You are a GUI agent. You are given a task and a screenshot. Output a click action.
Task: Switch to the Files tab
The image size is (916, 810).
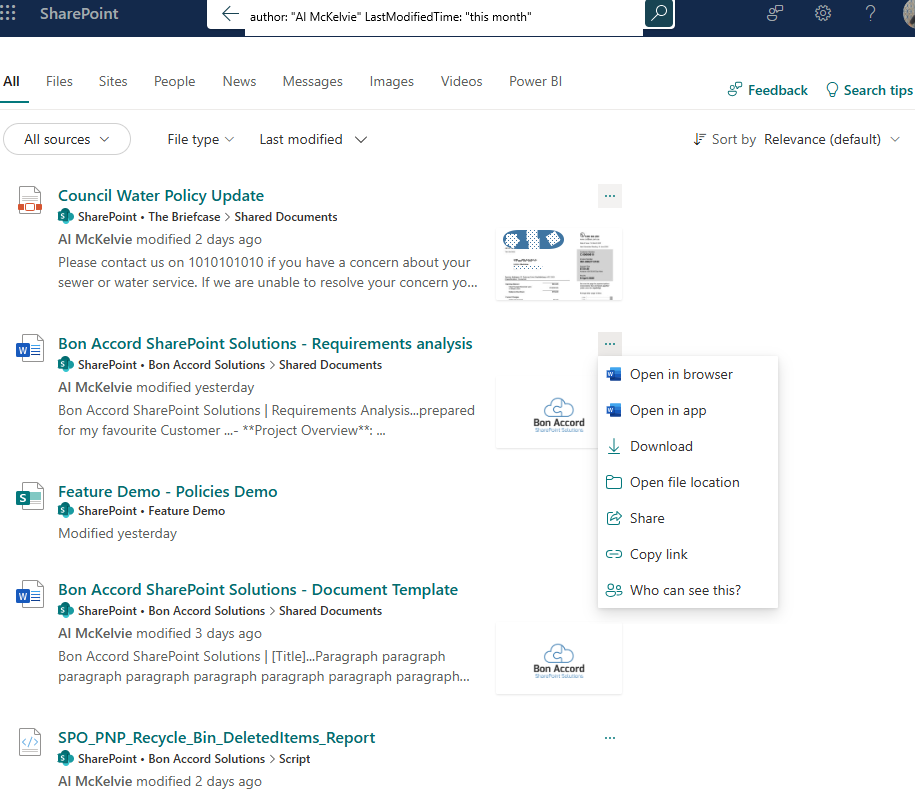pos(60,81)
